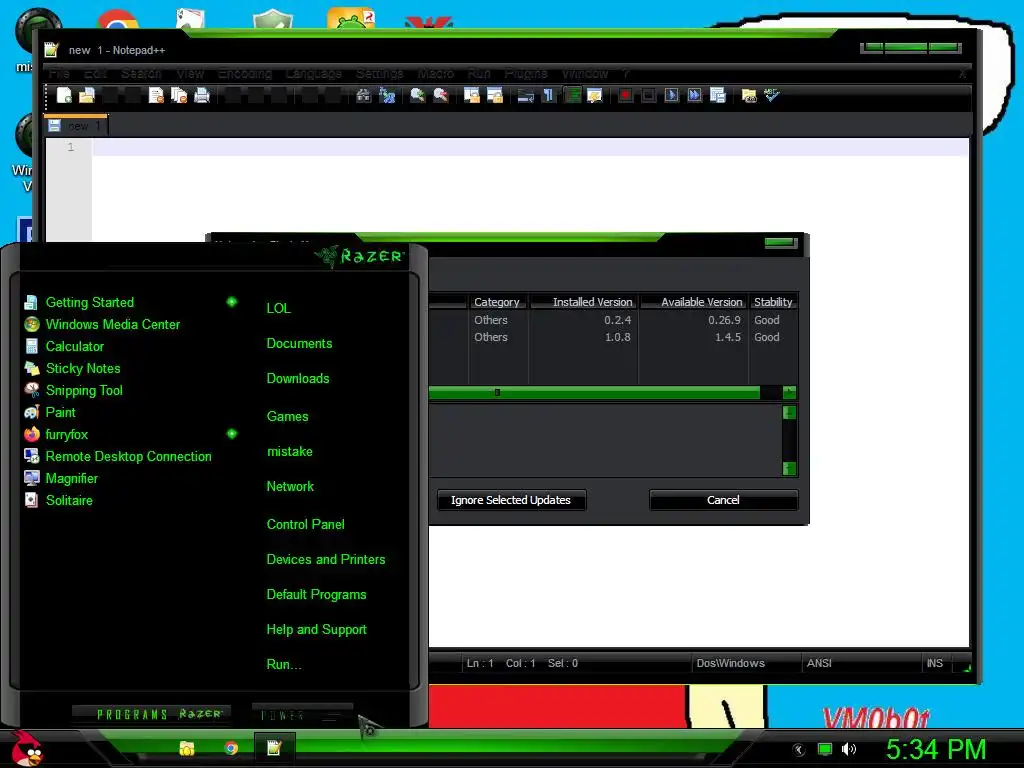Click the Replace toolbar icon
This screenshot has width=1024, height=768.
pyautogui.click(x=387, y=95)
